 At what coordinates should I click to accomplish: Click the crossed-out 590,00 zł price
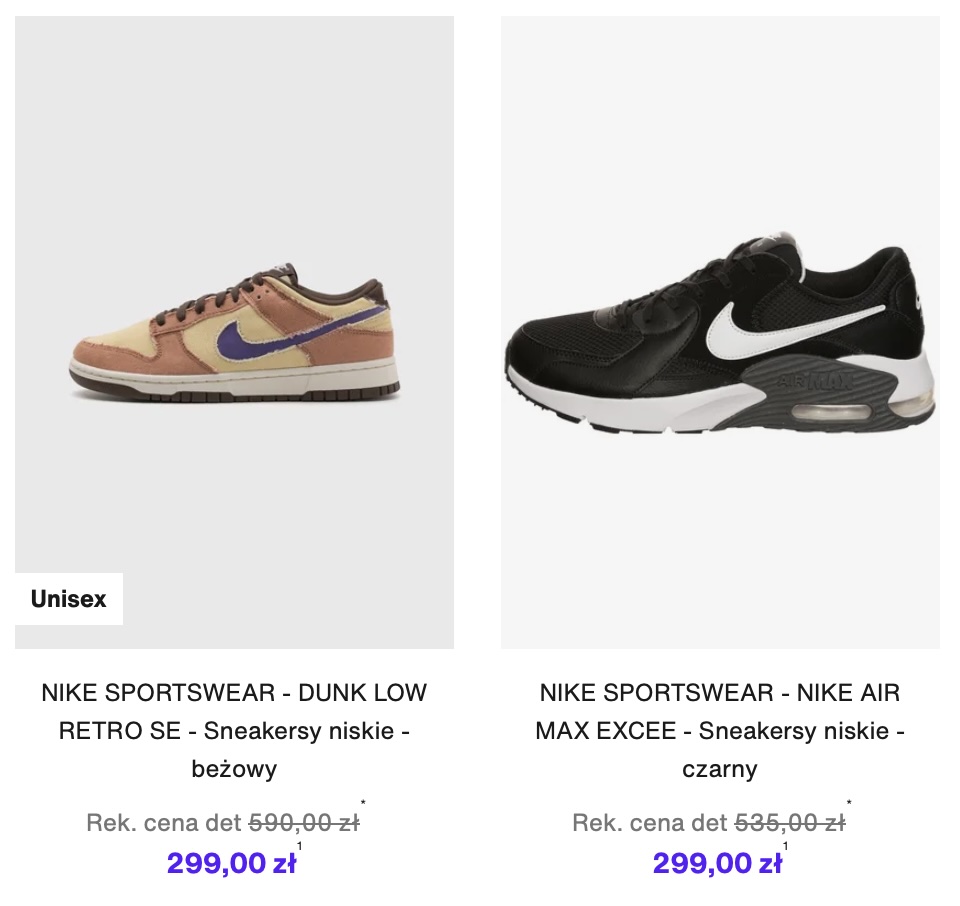point(304,823)
